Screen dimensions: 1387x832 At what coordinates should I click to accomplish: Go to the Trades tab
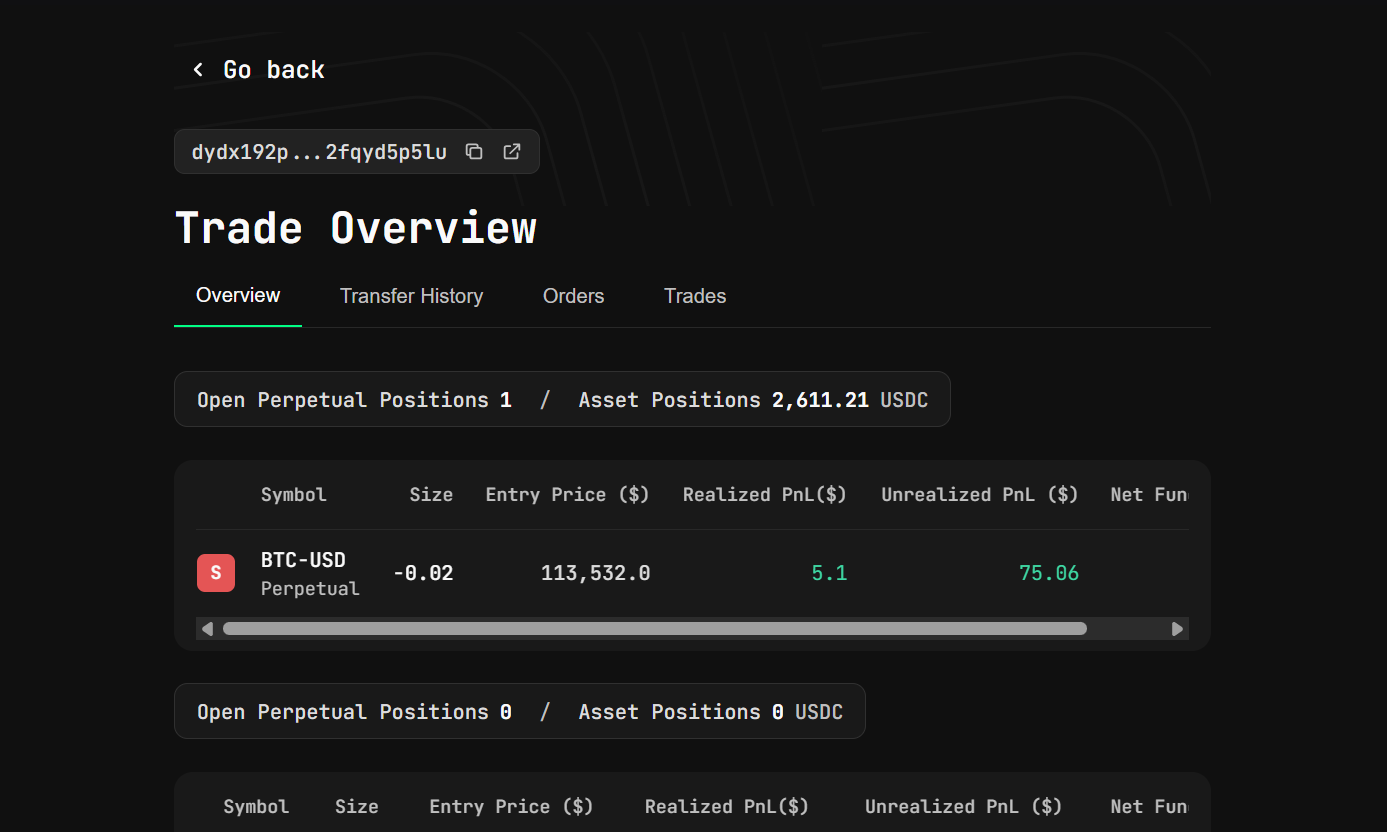point(695,296)
